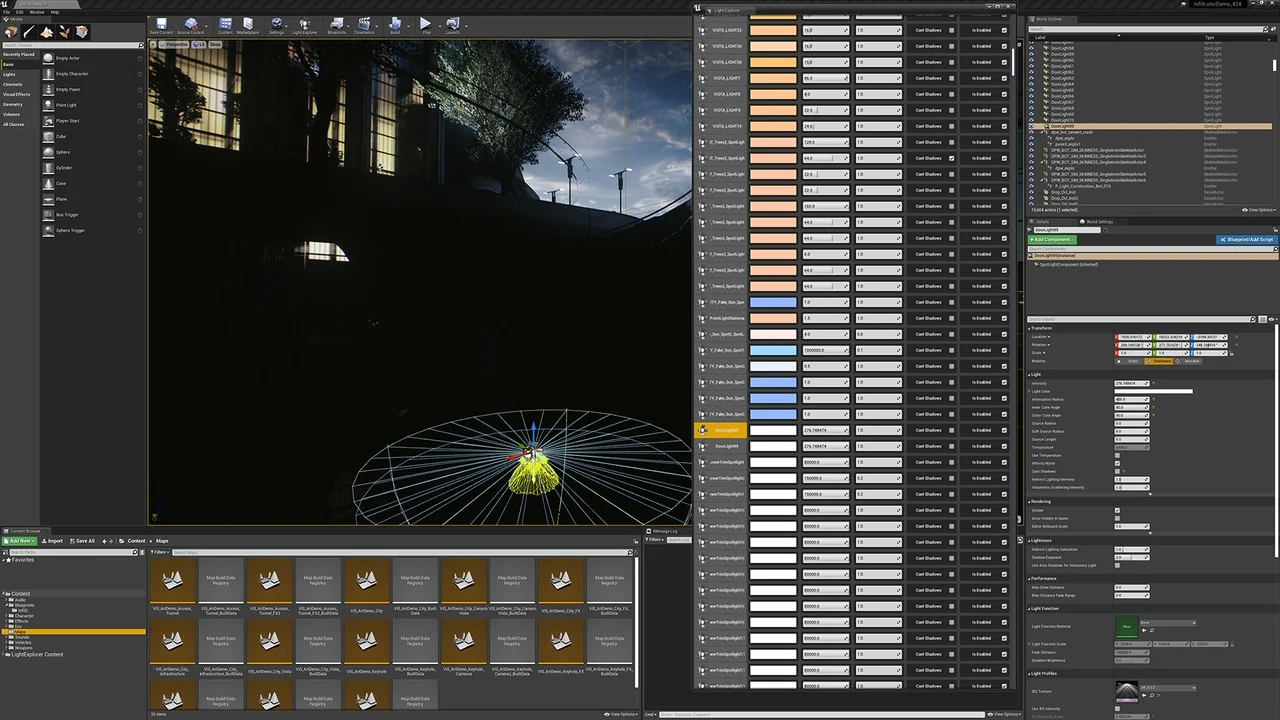Click the Save Current icon in the toolbar
This screenshot has height=720, width=1280.
(x=160, y=25)
